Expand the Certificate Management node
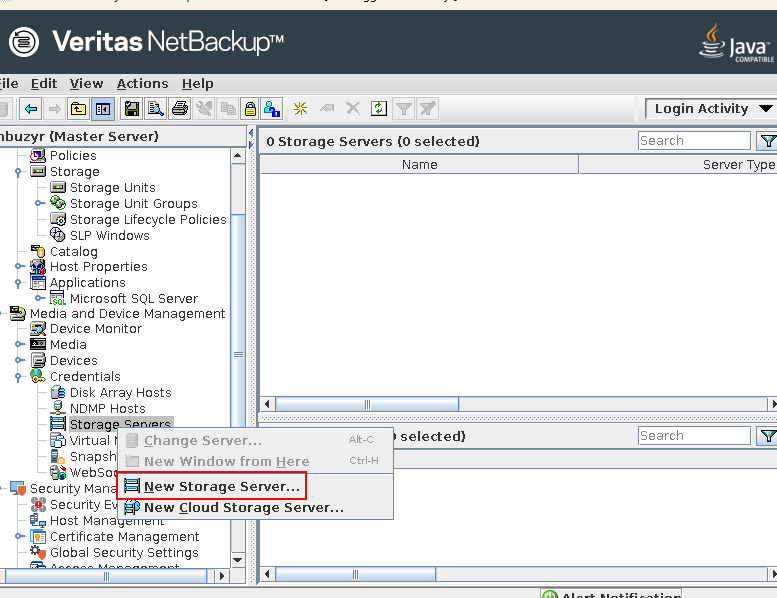The height and width of the screenshot is (598, 777). [18, 536]
